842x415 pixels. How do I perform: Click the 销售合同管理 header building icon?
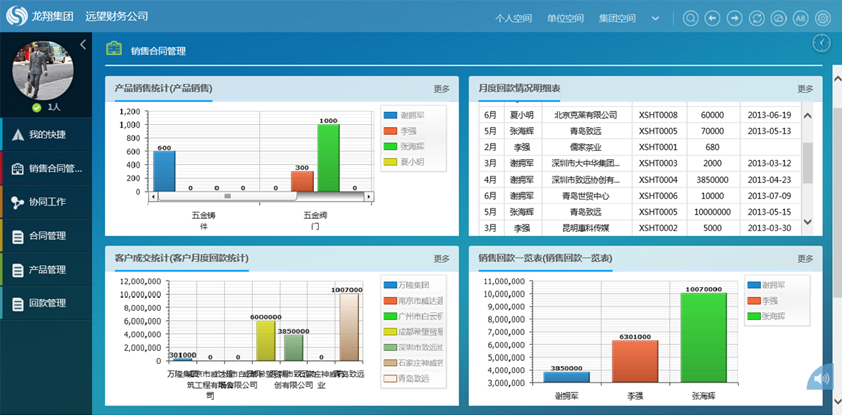coord(114,49)
